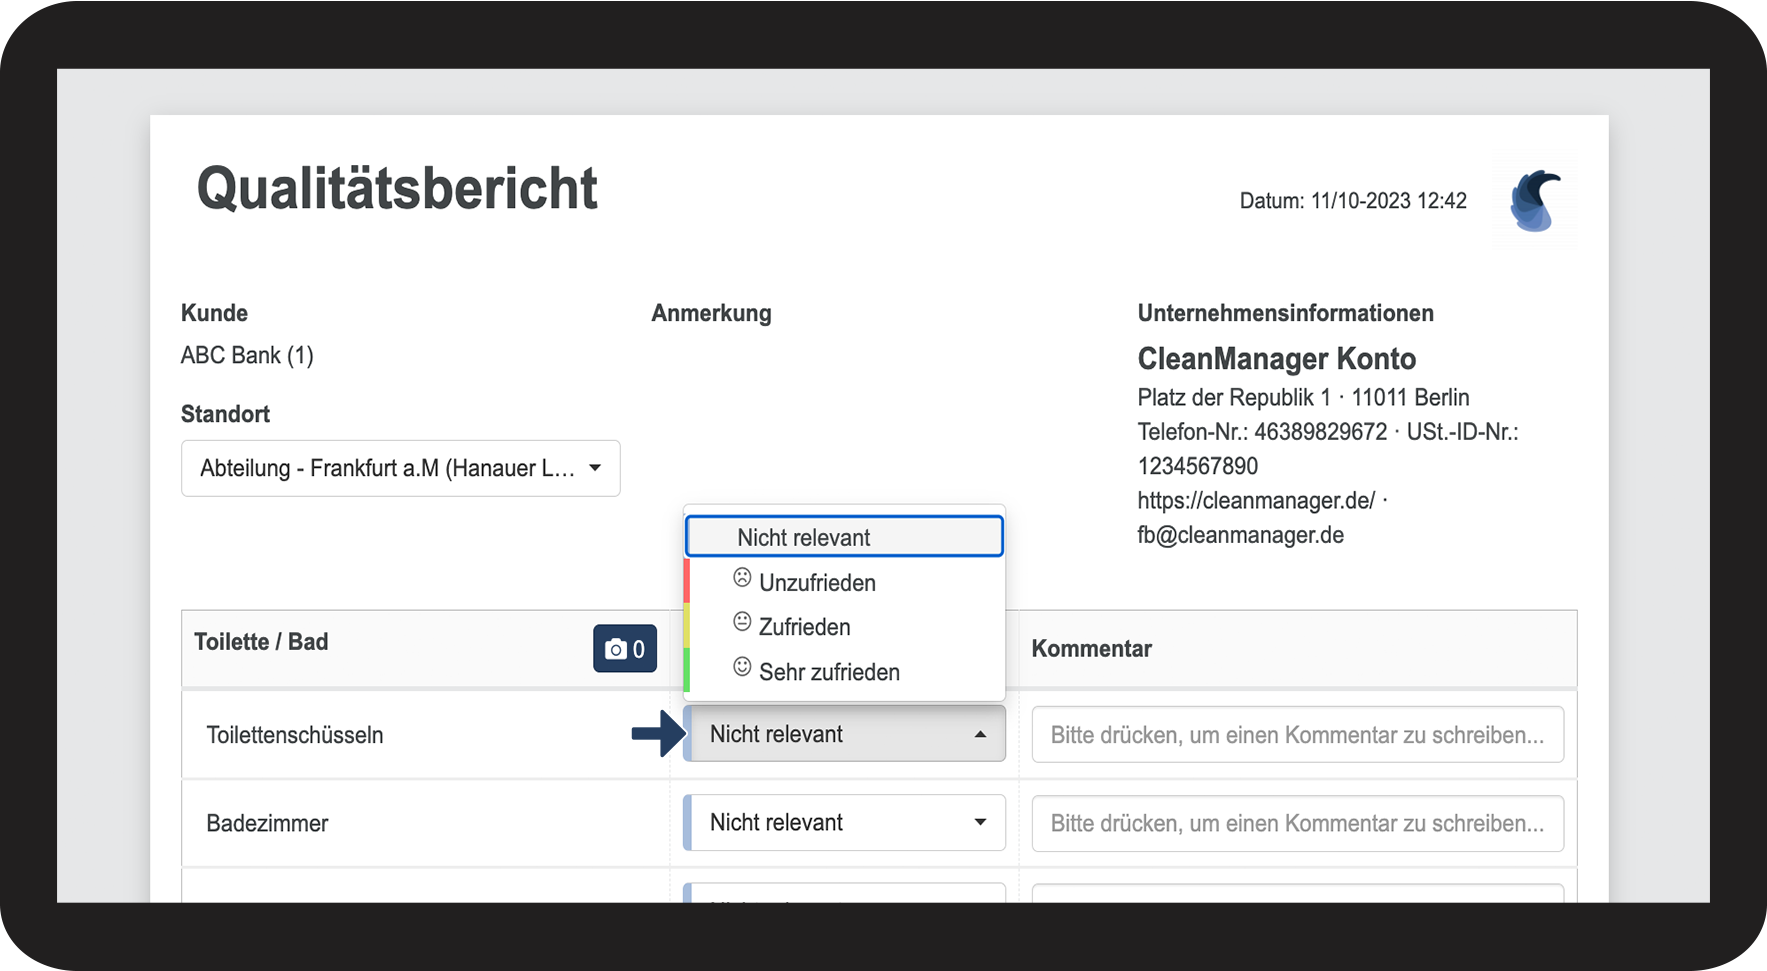The width and height of the screenshot is (1767, 971).
Task: Select the happy face icon next to Sehr zufrieden
Action: [x=742, y=667]
